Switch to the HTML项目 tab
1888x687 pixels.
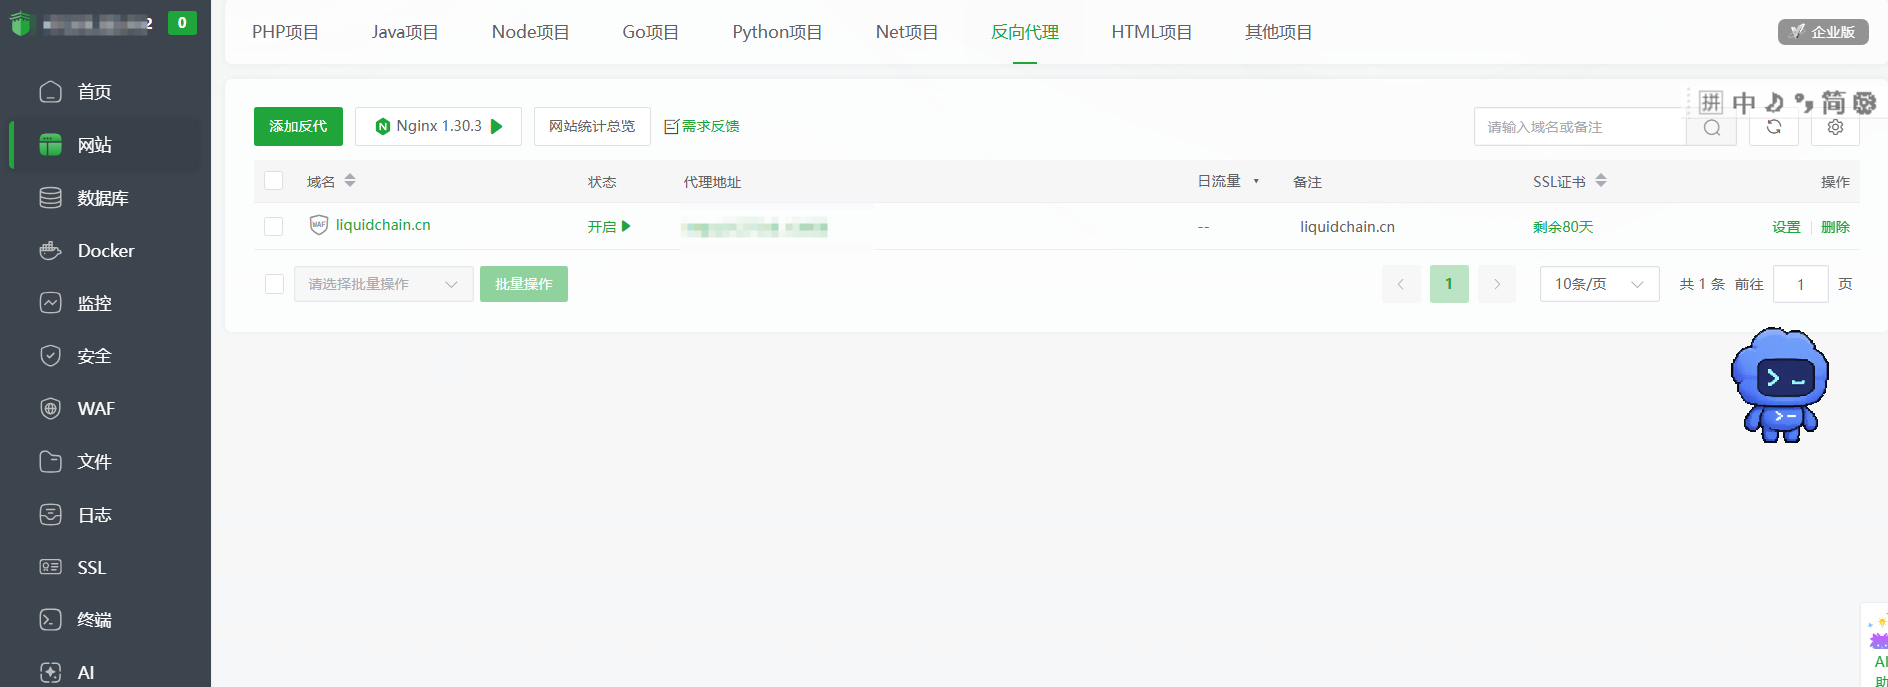coord(1152,32)
